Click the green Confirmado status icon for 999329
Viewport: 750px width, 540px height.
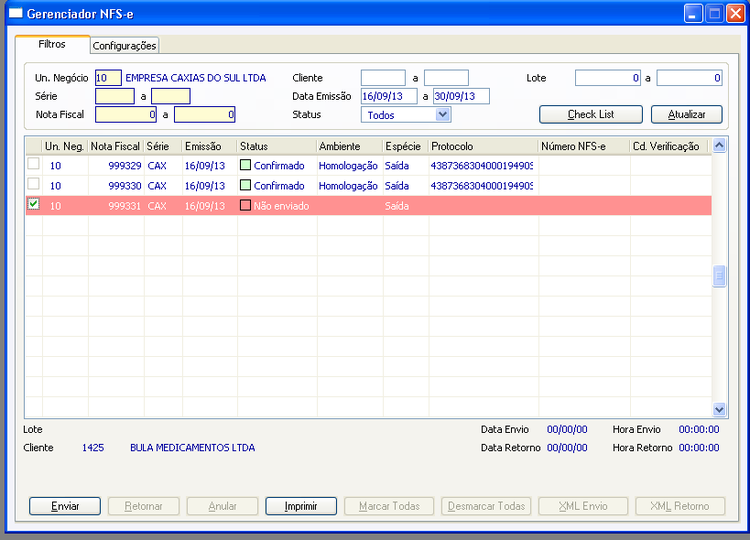coord(245,165)
